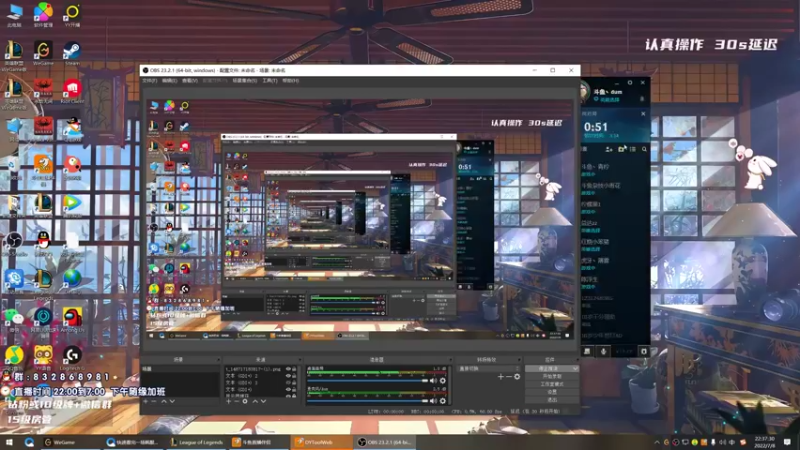Click the list view icon in the friends panel
This screenshot has width=800, height=450.
pyautogui.click(x=633, y=149)
